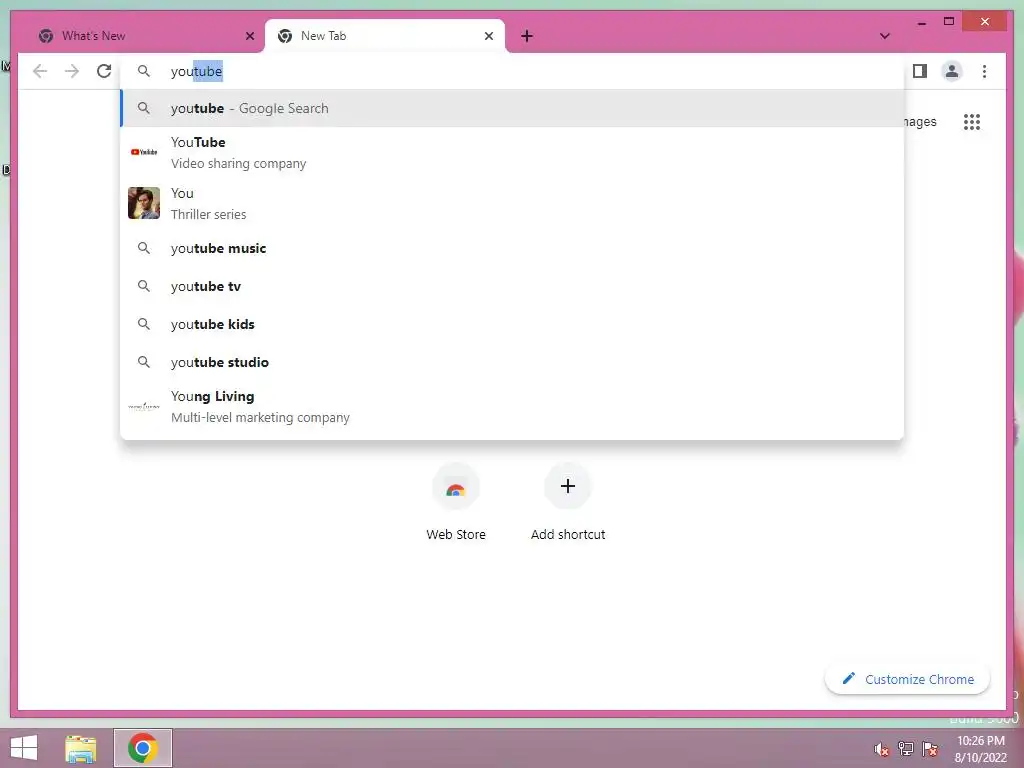Screen dimensions: 1024x768
Task: Select the New Tab tab
Action: point(385,36)
